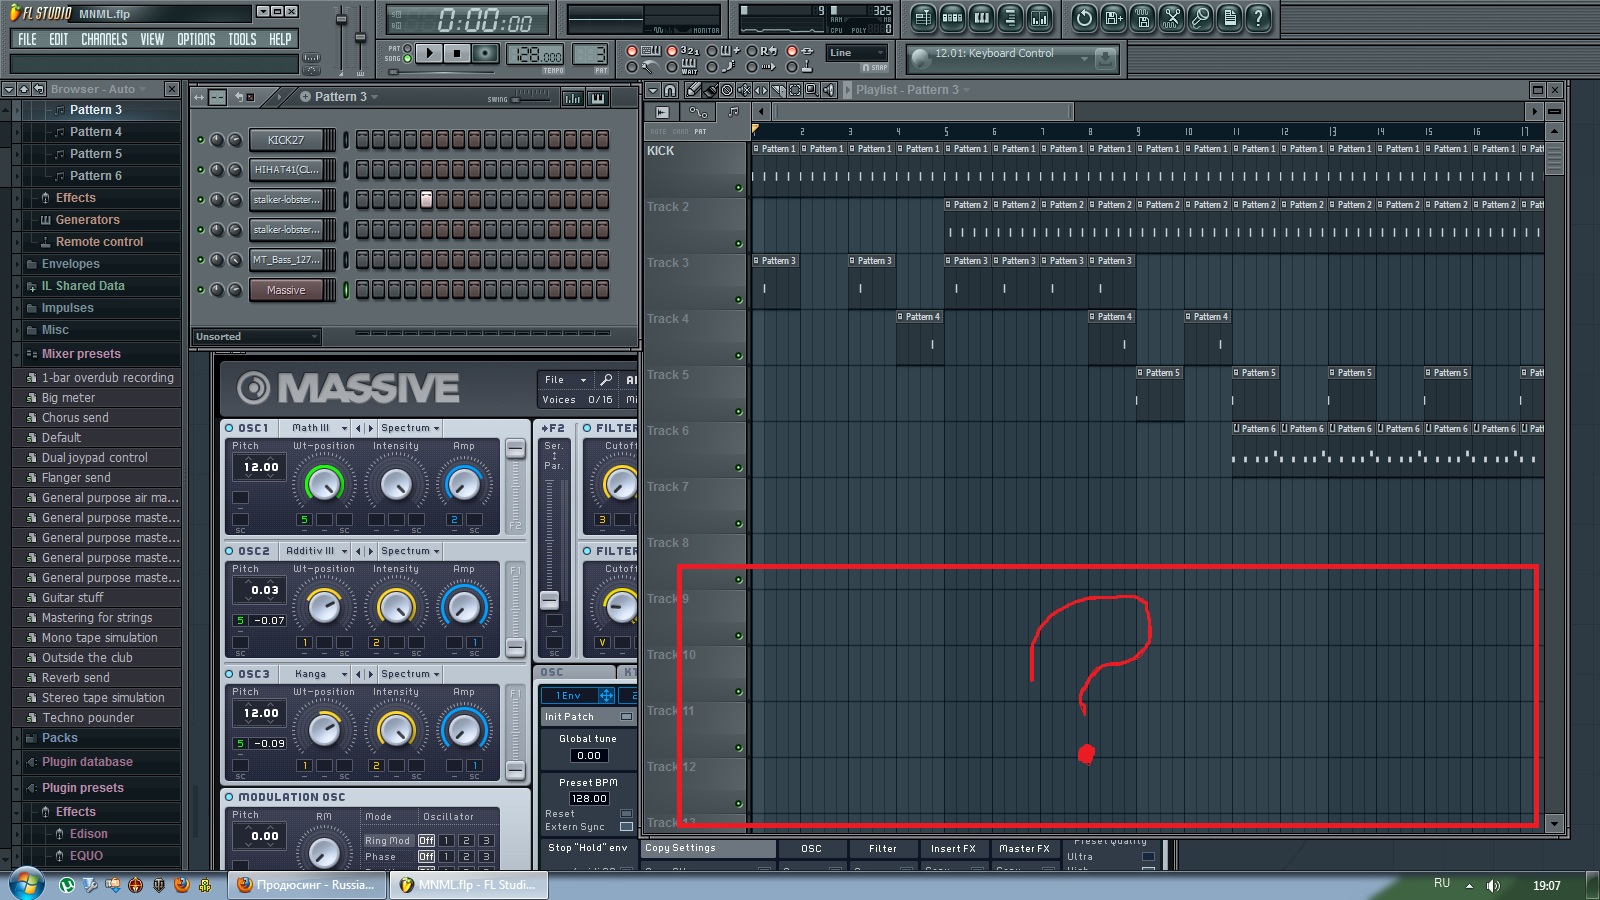Click Massive Copy Settings button
Screen dimensions: 1600x900
[x=708, y=848]
